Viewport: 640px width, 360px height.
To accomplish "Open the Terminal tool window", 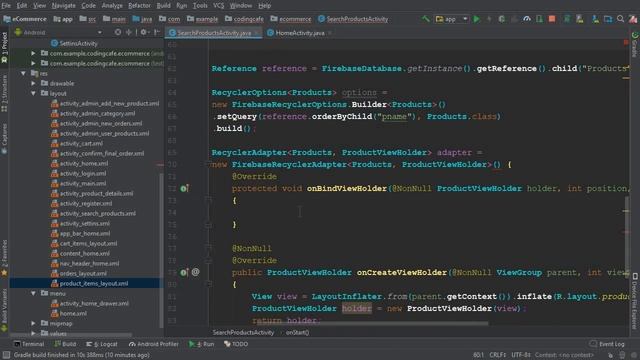I will coord(29,344).
